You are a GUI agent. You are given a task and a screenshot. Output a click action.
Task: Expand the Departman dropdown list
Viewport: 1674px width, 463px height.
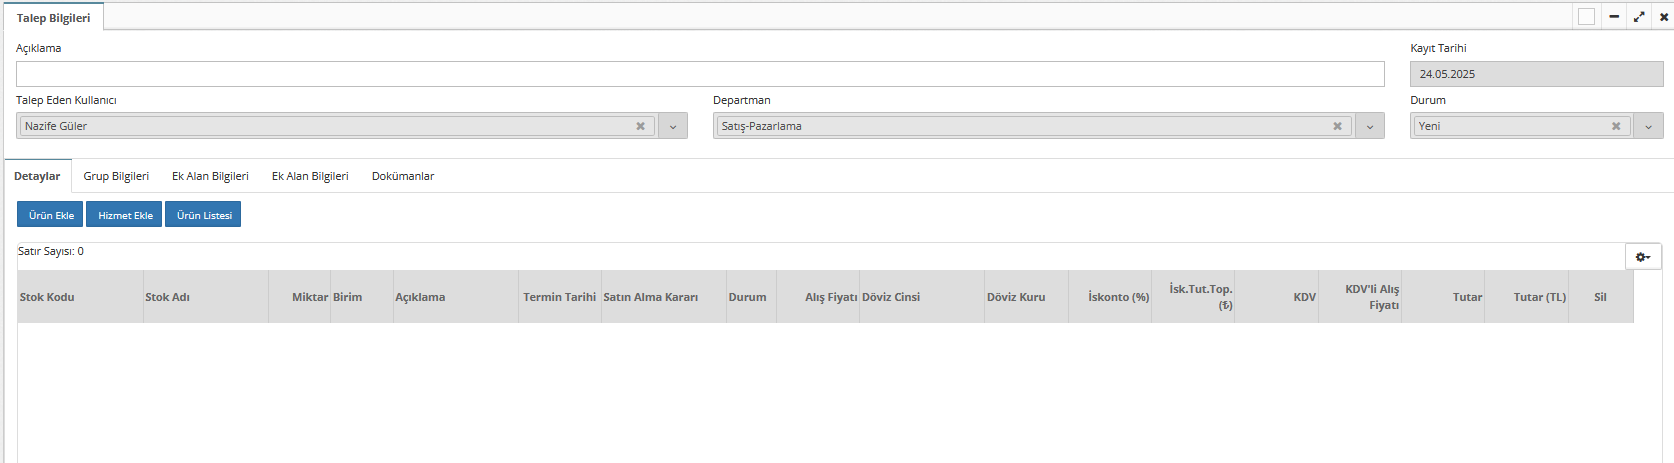pyautogui.click(x=1370, y=126)
